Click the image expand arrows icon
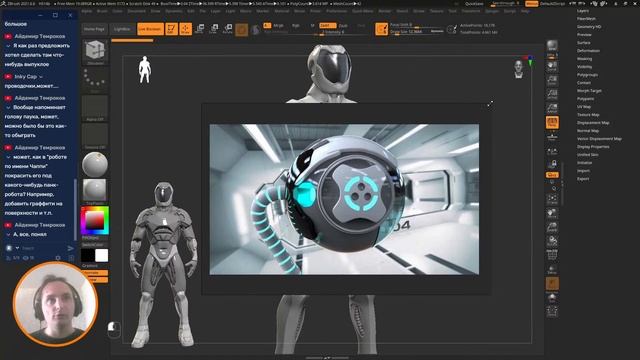The image size is (640, 360). (x=490, y=104)
